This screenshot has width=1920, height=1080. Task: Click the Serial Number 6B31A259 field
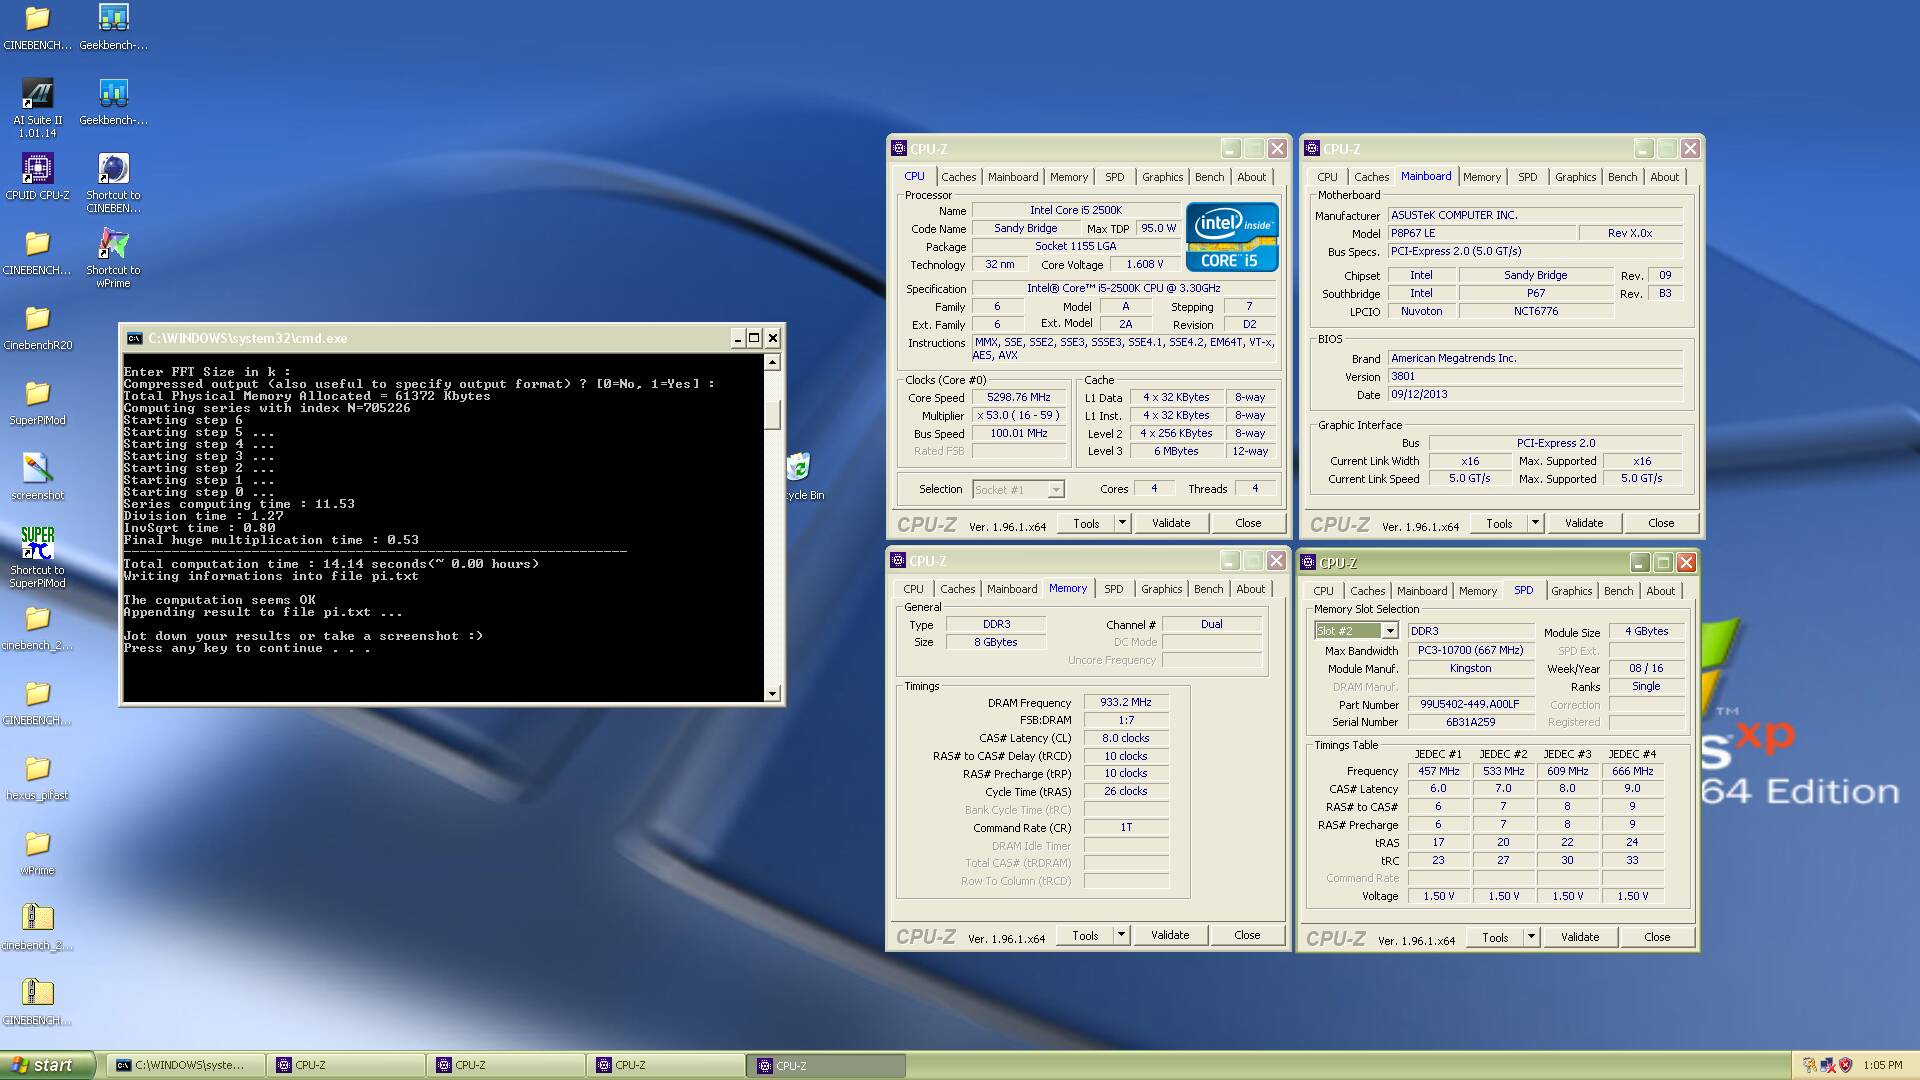1470,722
